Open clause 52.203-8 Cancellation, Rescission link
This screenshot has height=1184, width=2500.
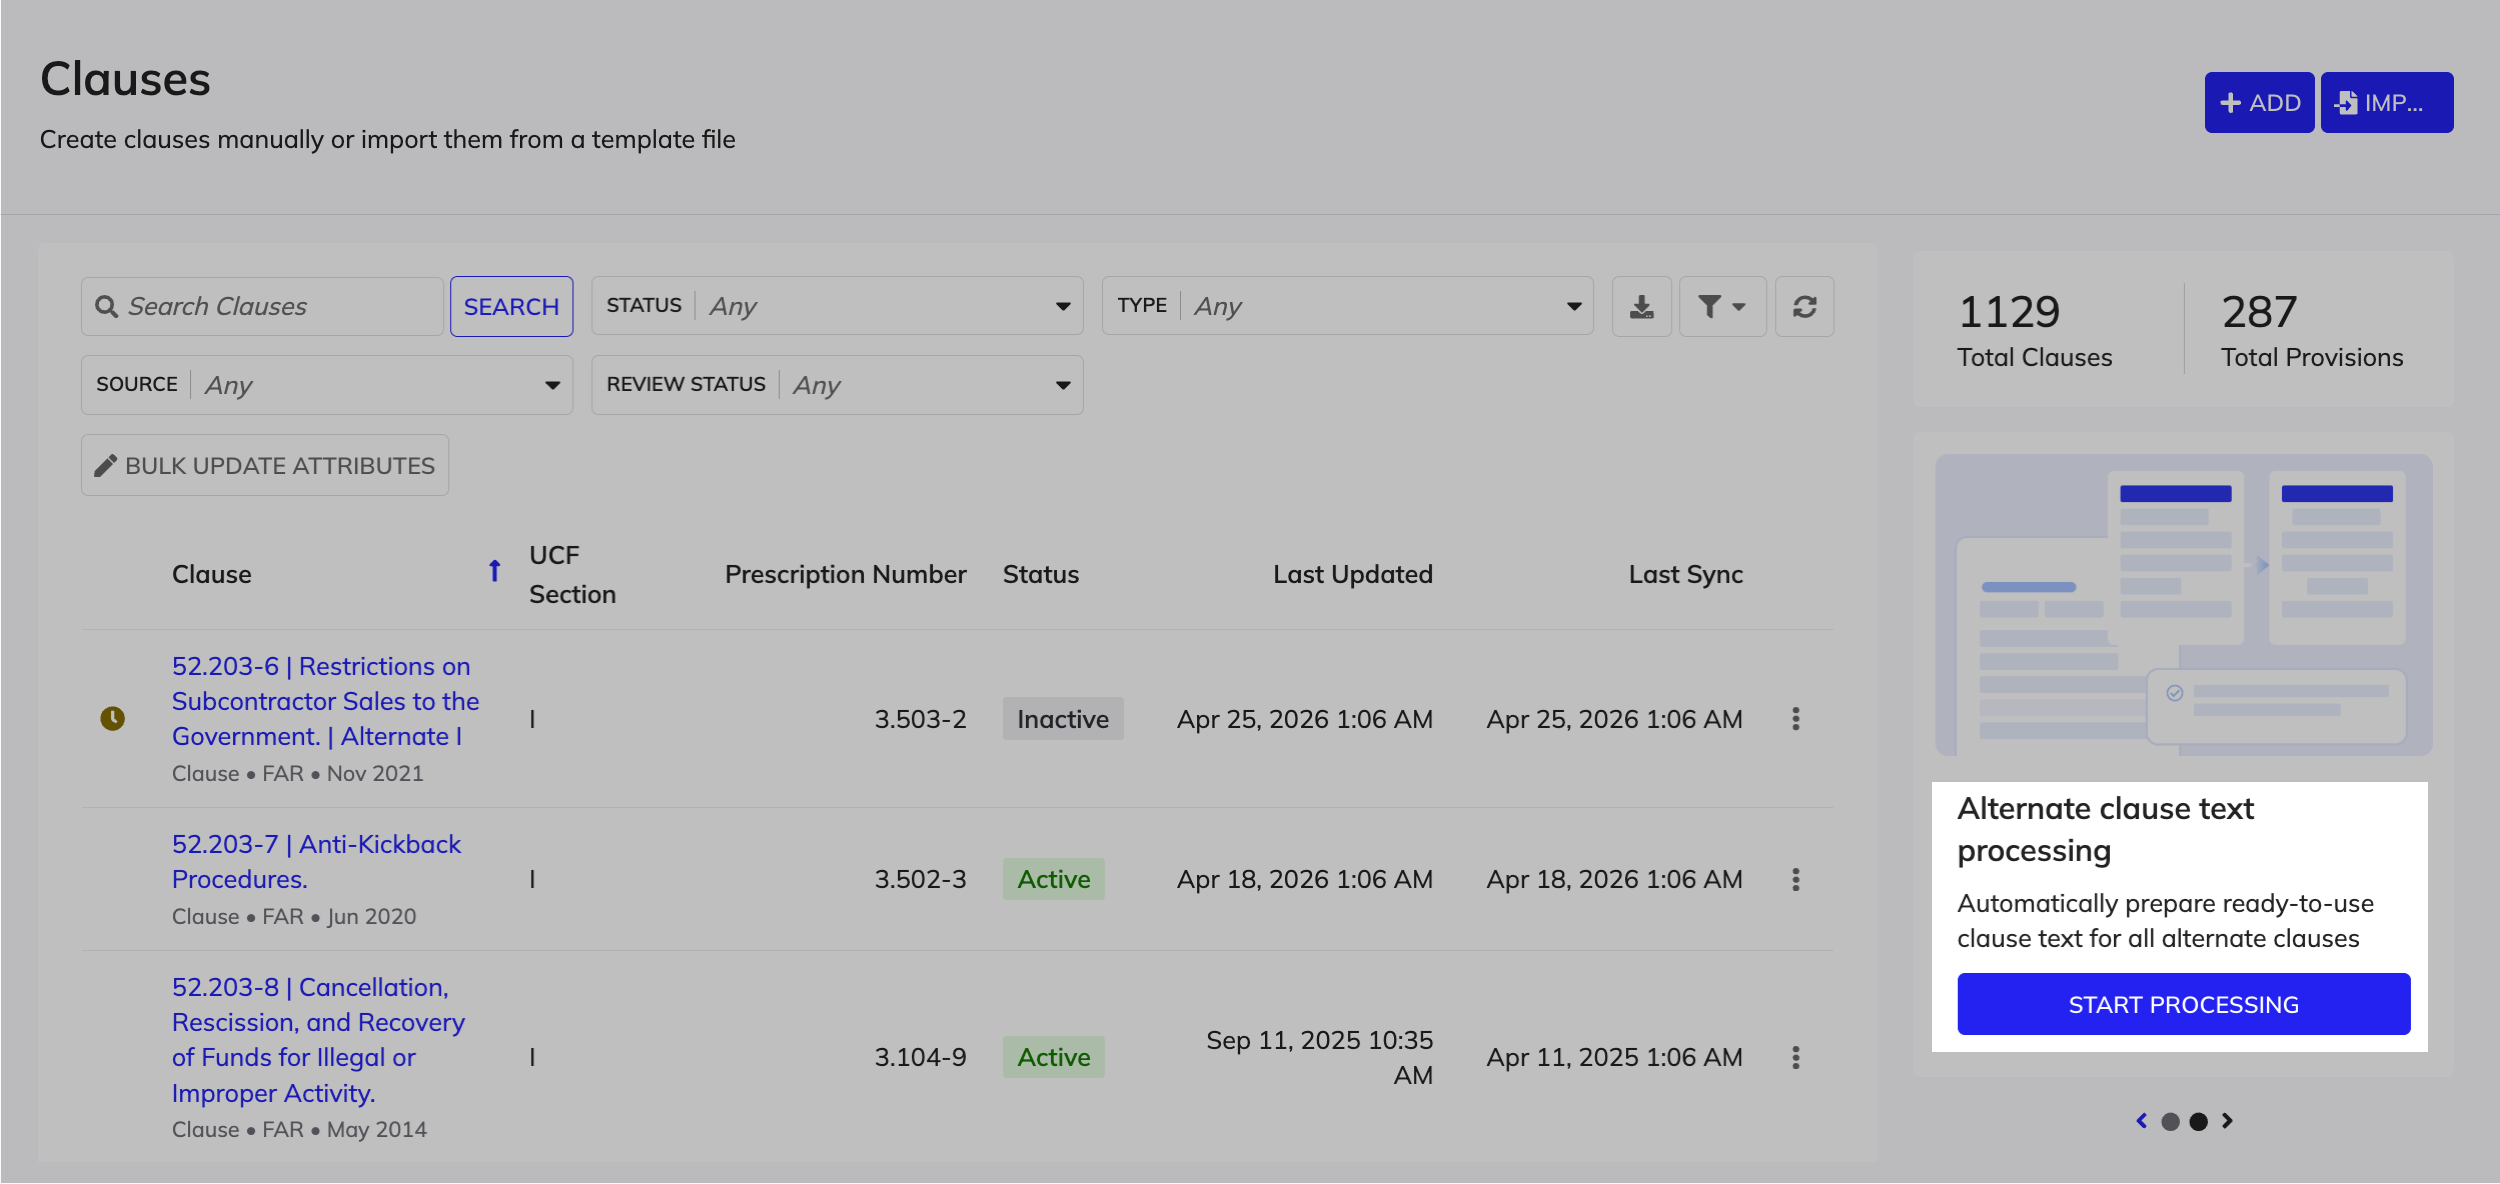[x=318, y=1040]
